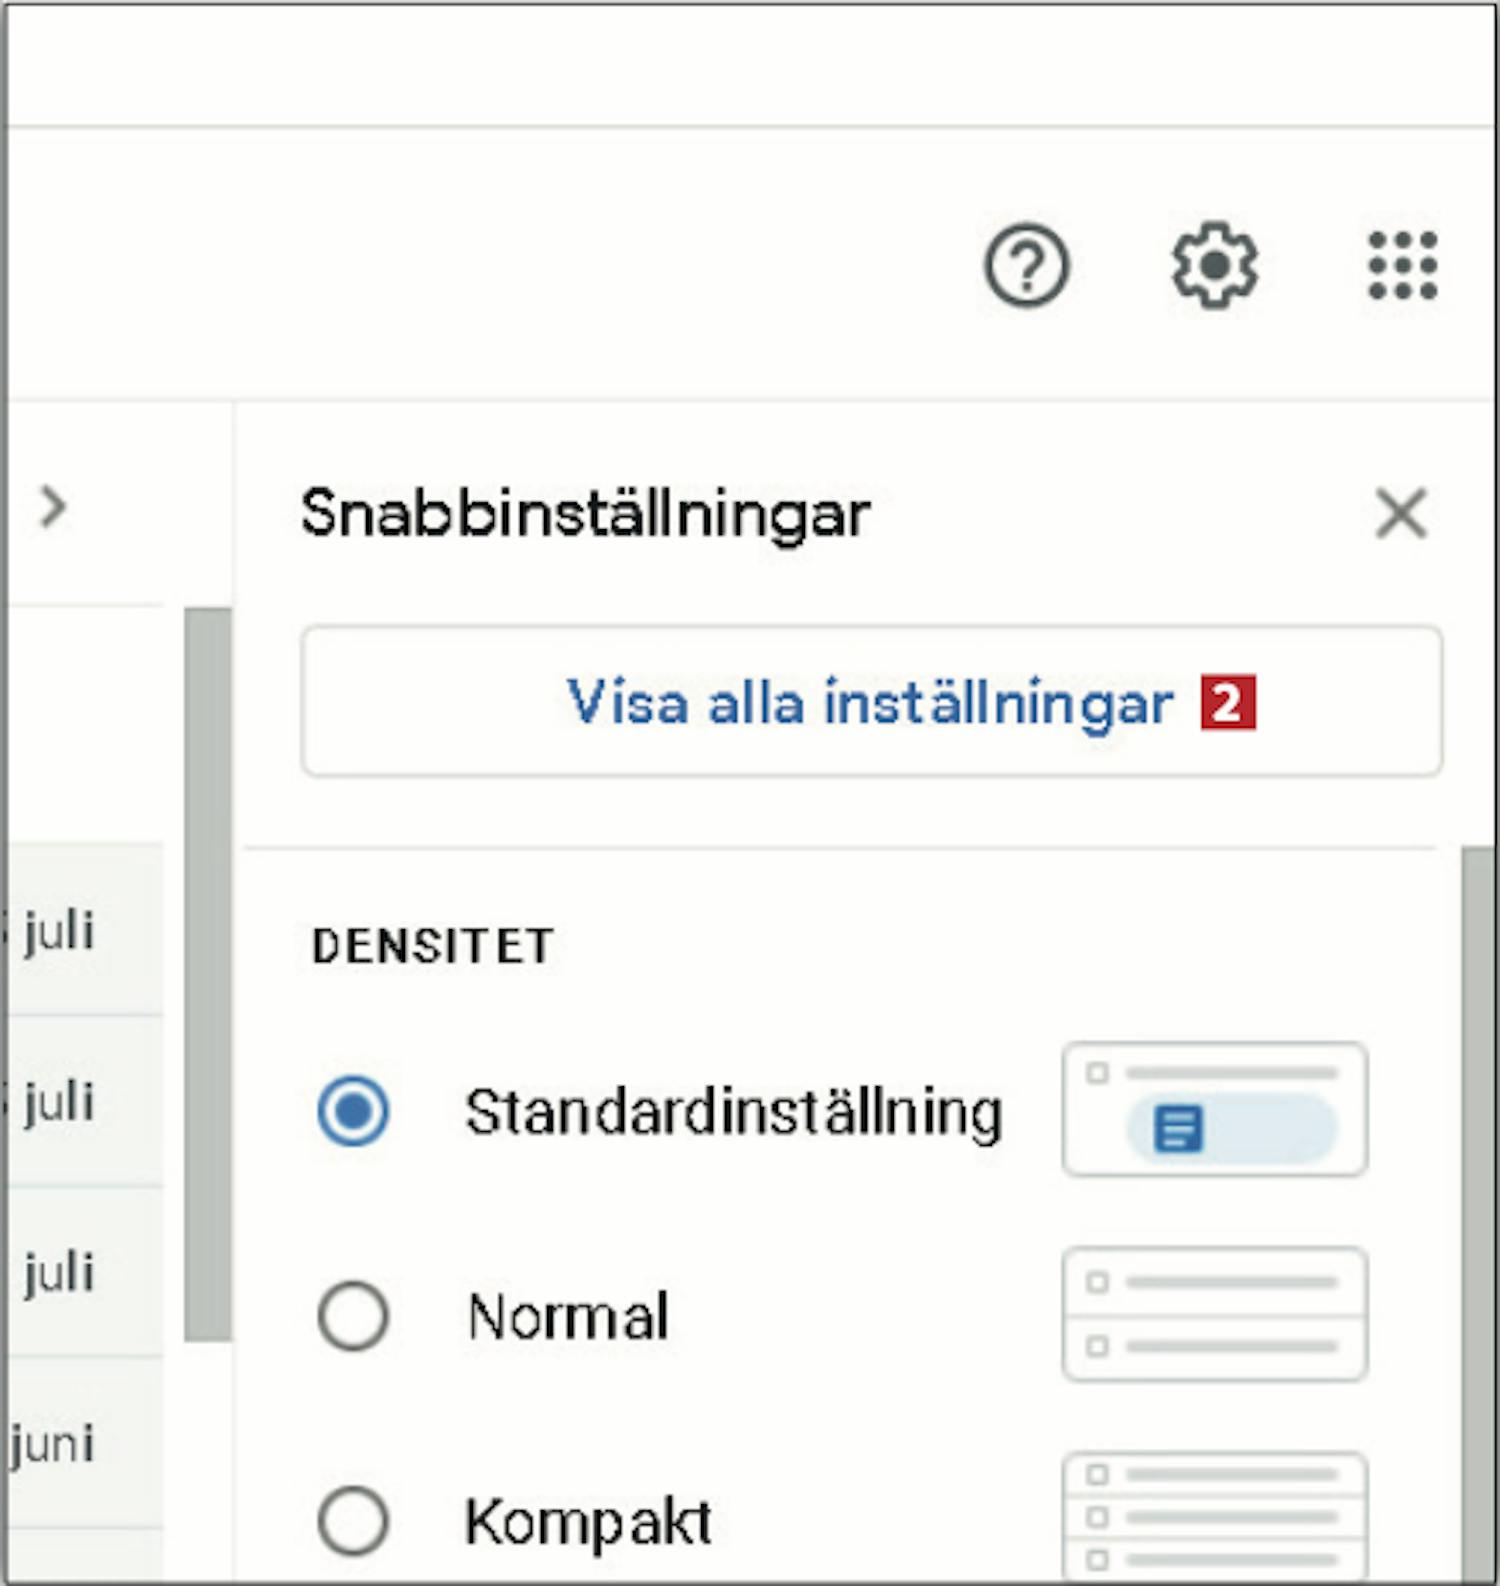Viewport: 1500px width, 1586px height.
Task: Click the Normal label text
Action: (568, 1317)
